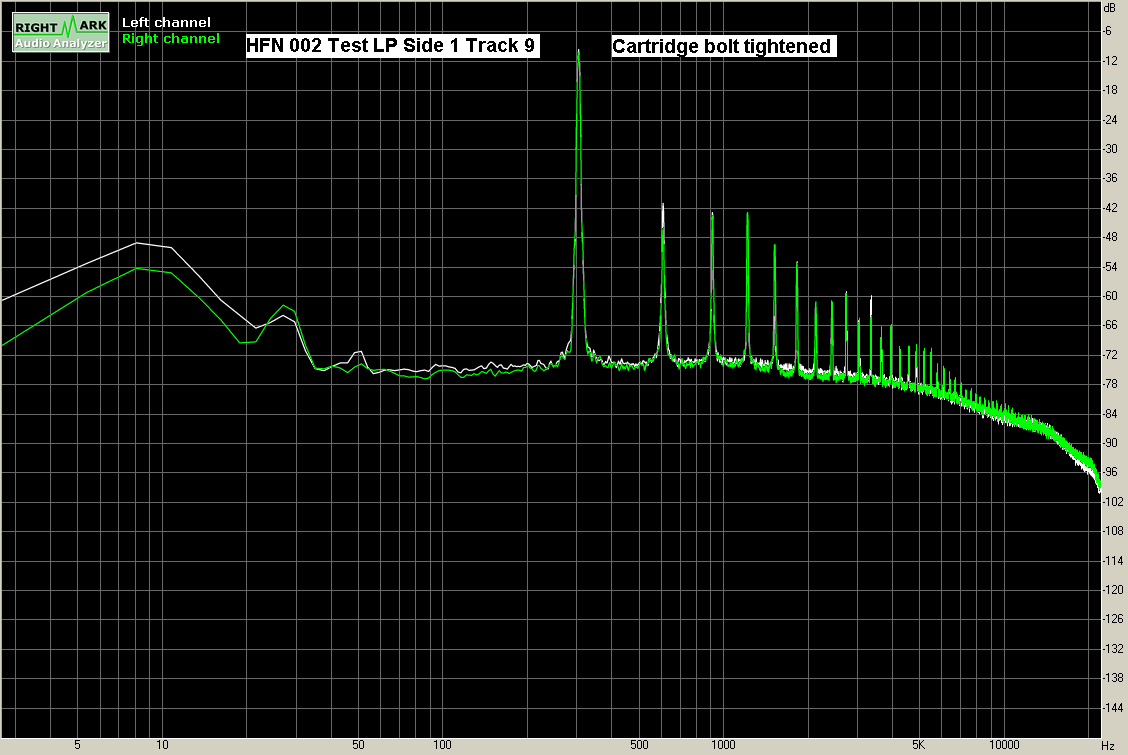This screenshot has height=755, width=1128.
Task: Click the RightMark Audio Analyzer logo
Action: tap(61, 32)
